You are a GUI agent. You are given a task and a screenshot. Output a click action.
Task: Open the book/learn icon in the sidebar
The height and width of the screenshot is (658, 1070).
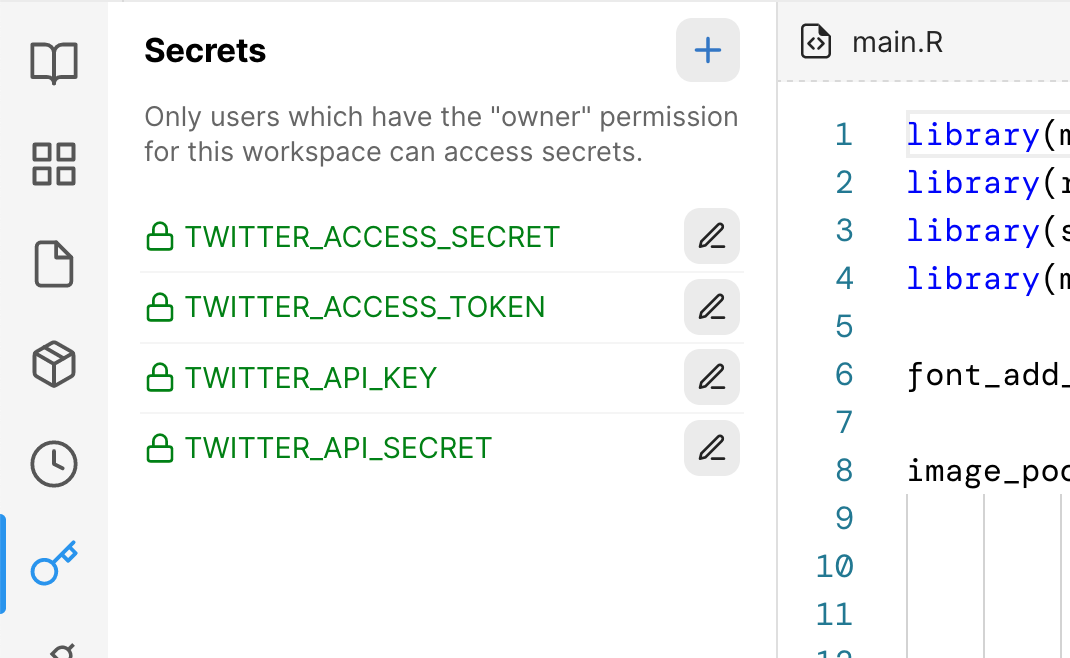point(54,63)
